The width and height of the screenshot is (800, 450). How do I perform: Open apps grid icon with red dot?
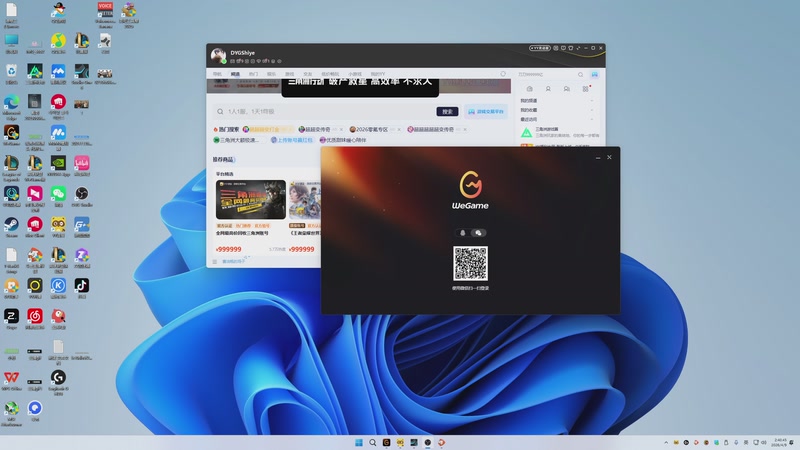(586, 89)
